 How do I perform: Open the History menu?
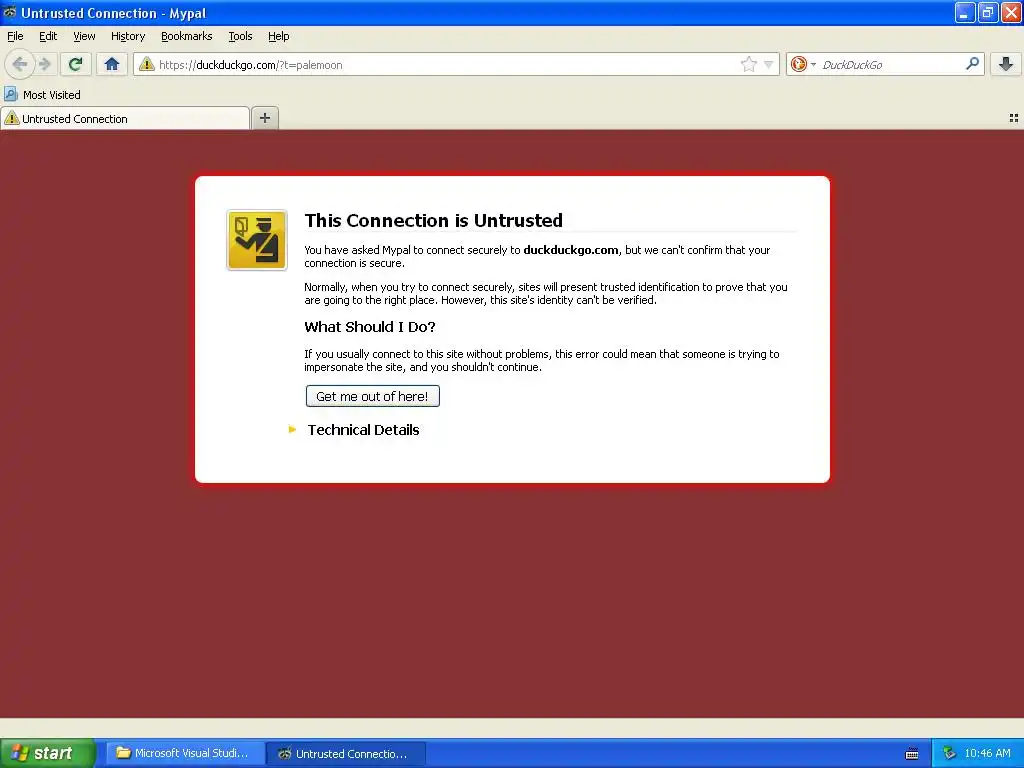128,37
